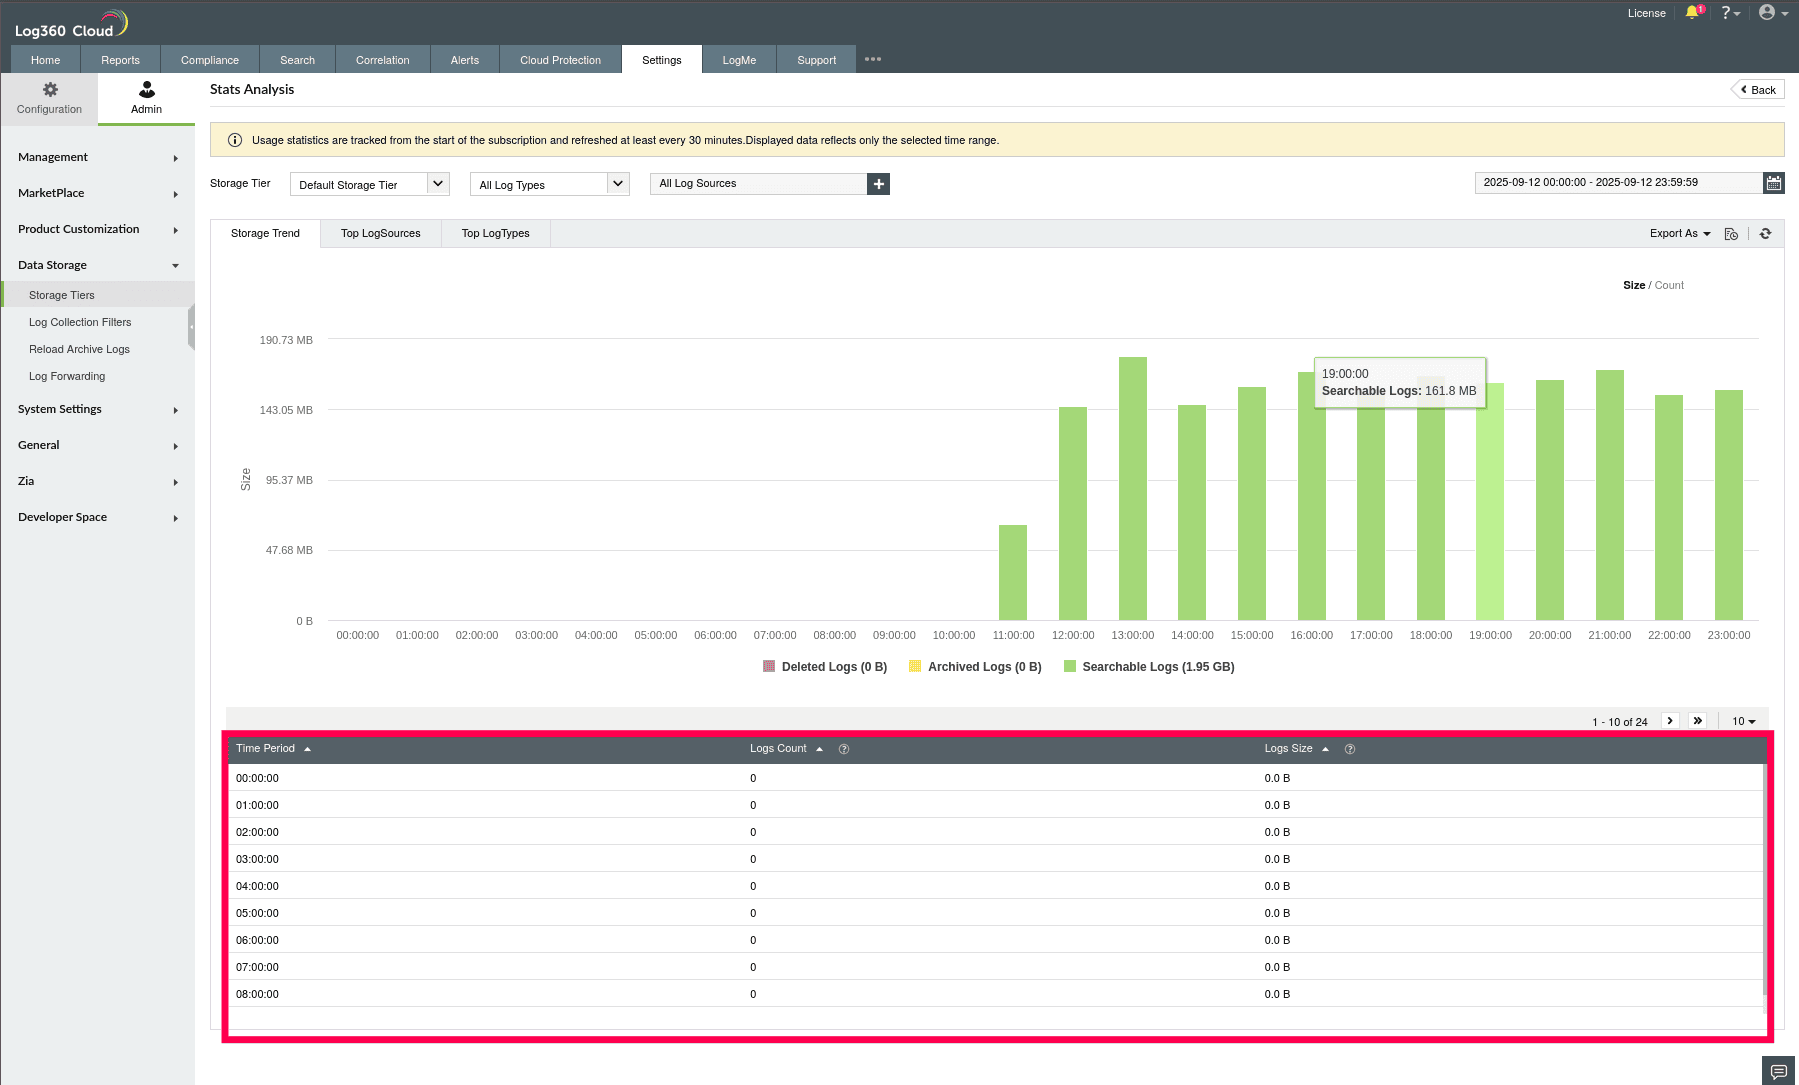This screenshot has height=1085, width=1799.
Task: Click the notification bell icon
Action: [1692, 13]
